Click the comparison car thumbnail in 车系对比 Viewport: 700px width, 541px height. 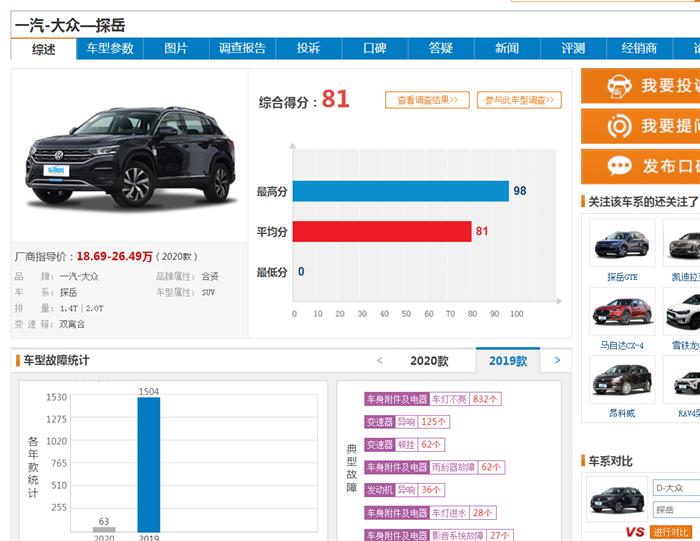[x=617, y=499]
